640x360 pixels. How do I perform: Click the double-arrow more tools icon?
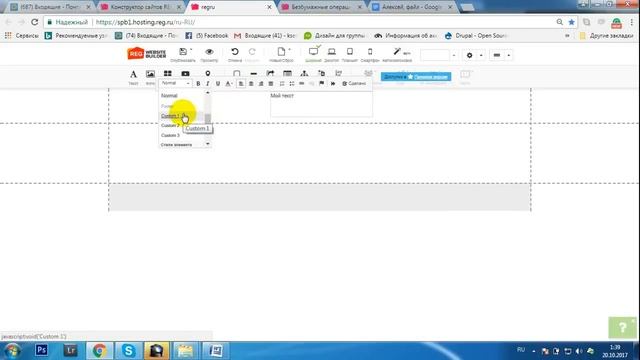(x=333, y=84)
